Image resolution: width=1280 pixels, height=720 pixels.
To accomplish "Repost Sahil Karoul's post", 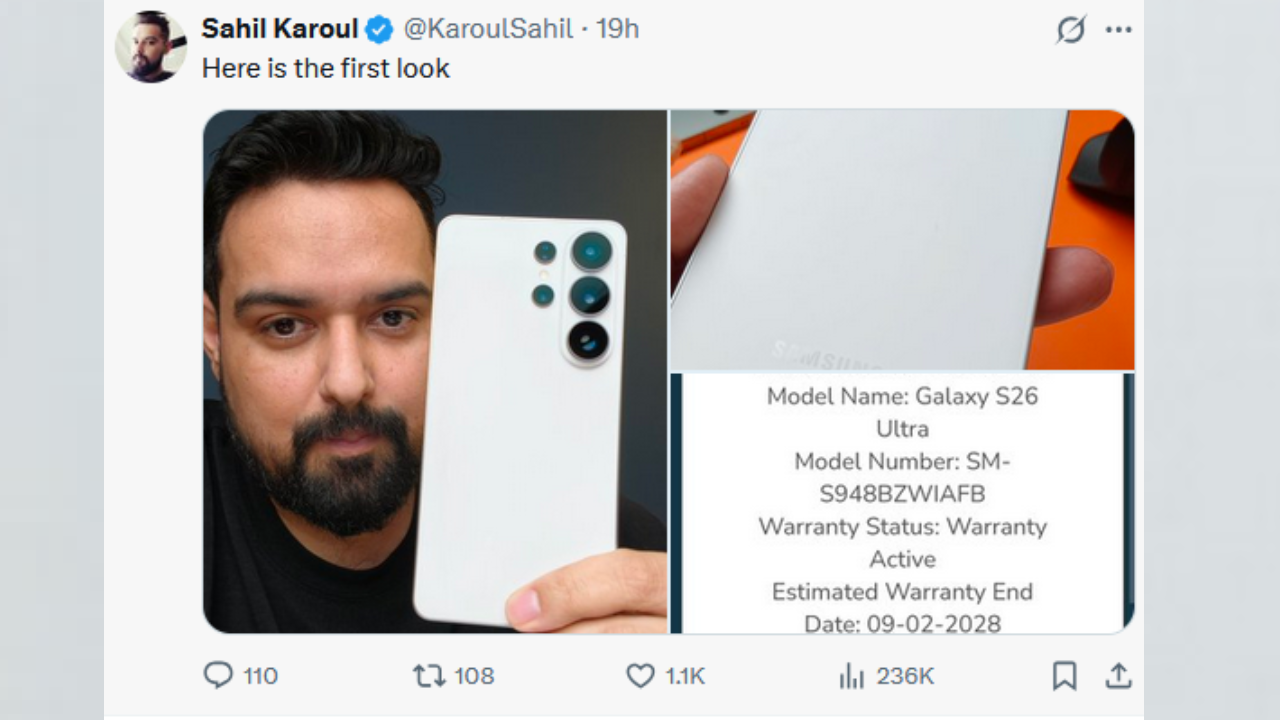I will pyautogui.click(x=425, y=676).
